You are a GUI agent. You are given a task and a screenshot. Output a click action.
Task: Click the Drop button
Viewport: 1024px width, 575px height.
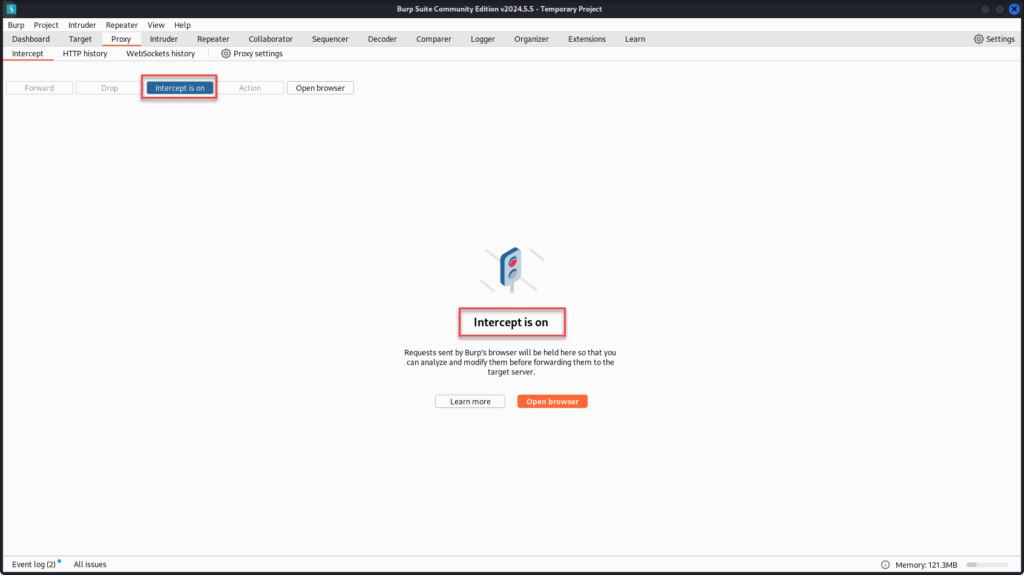coord(109,88)
